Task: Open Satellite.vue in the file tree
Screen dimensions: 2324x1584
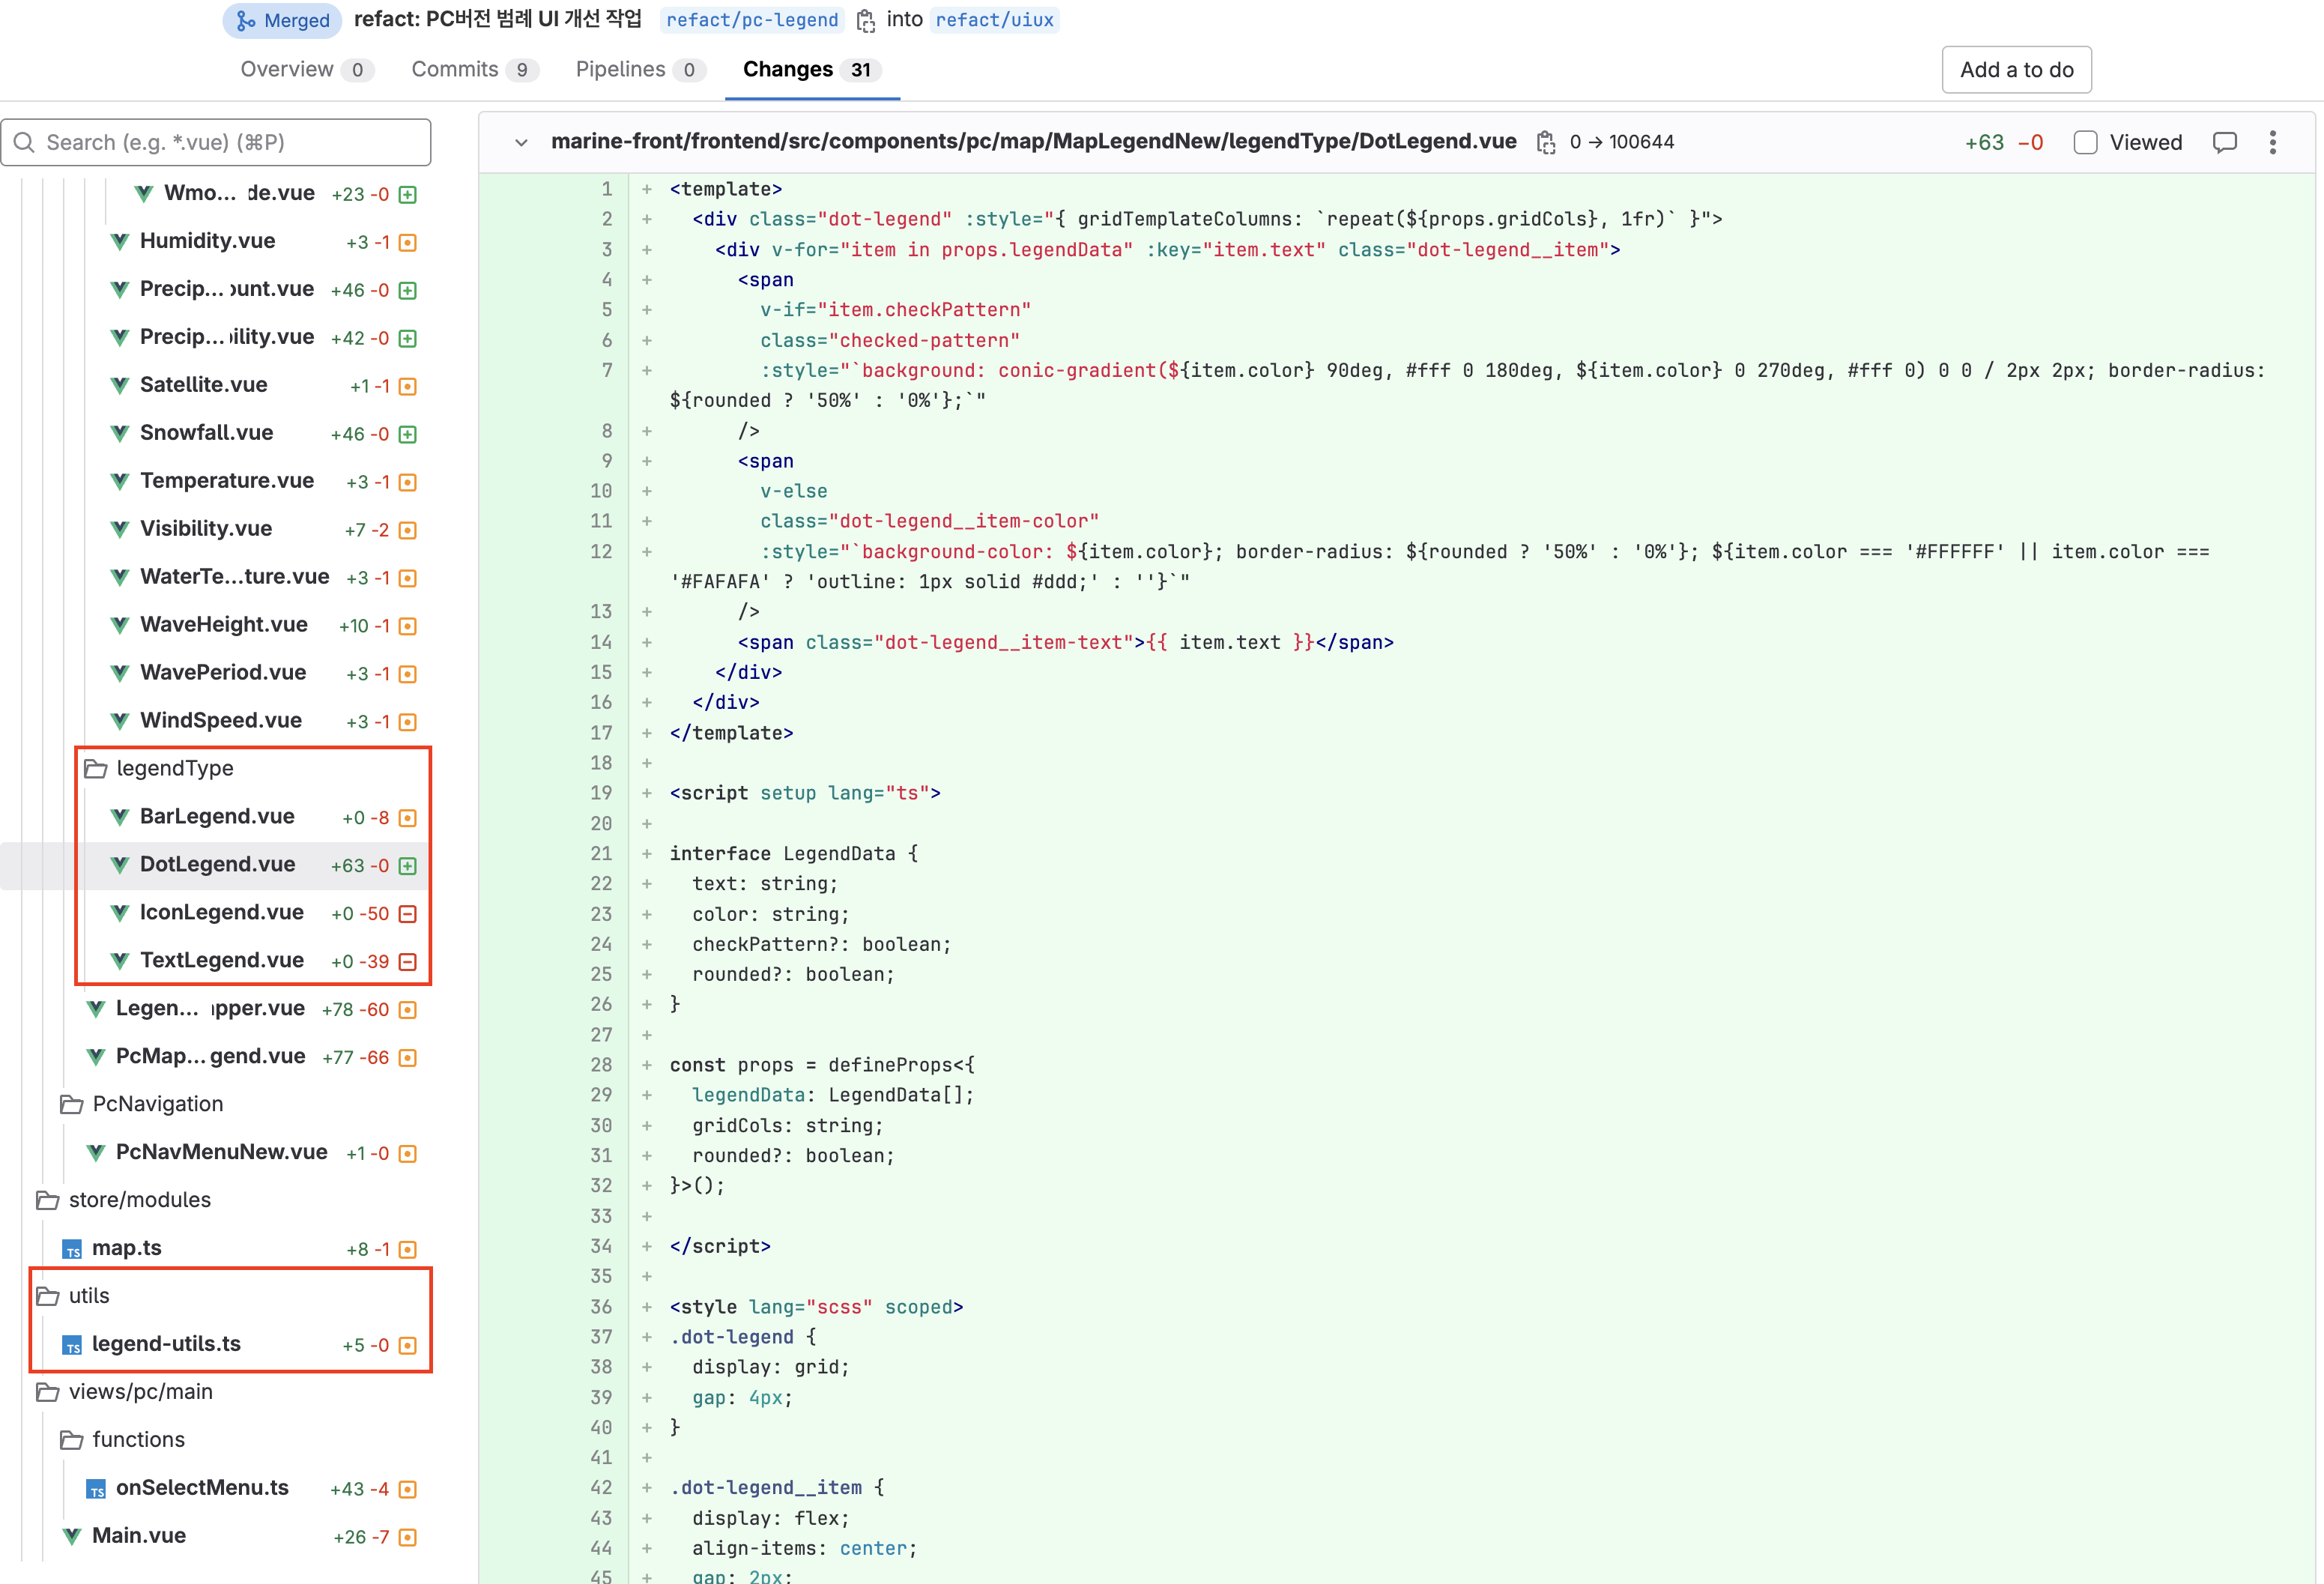Action: coord(203,384)
